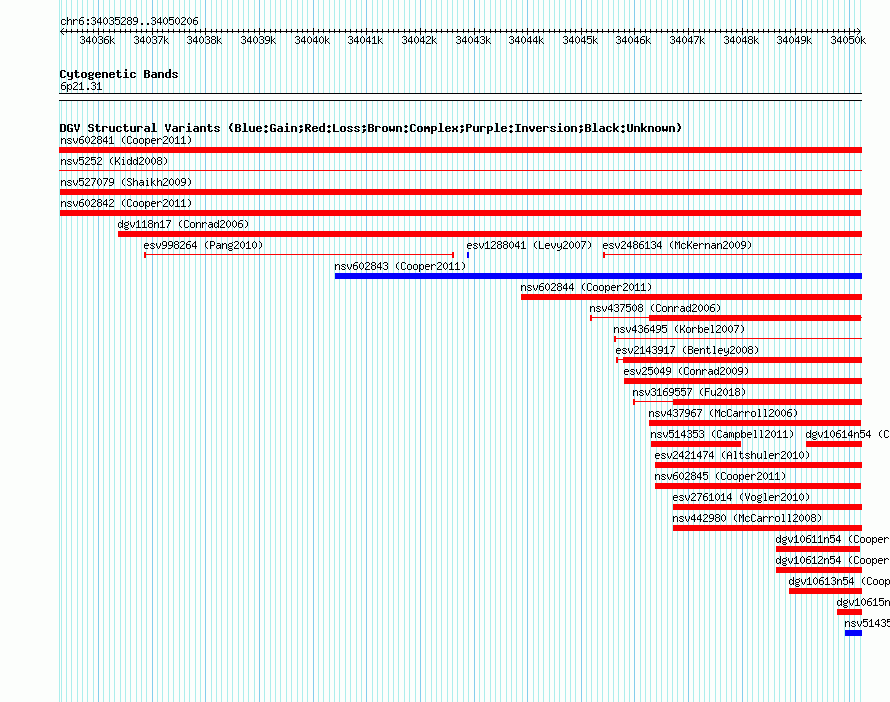Select the esv998264 (Pang2010) thin red line
The image size is (890, 702).
[299, 255]
